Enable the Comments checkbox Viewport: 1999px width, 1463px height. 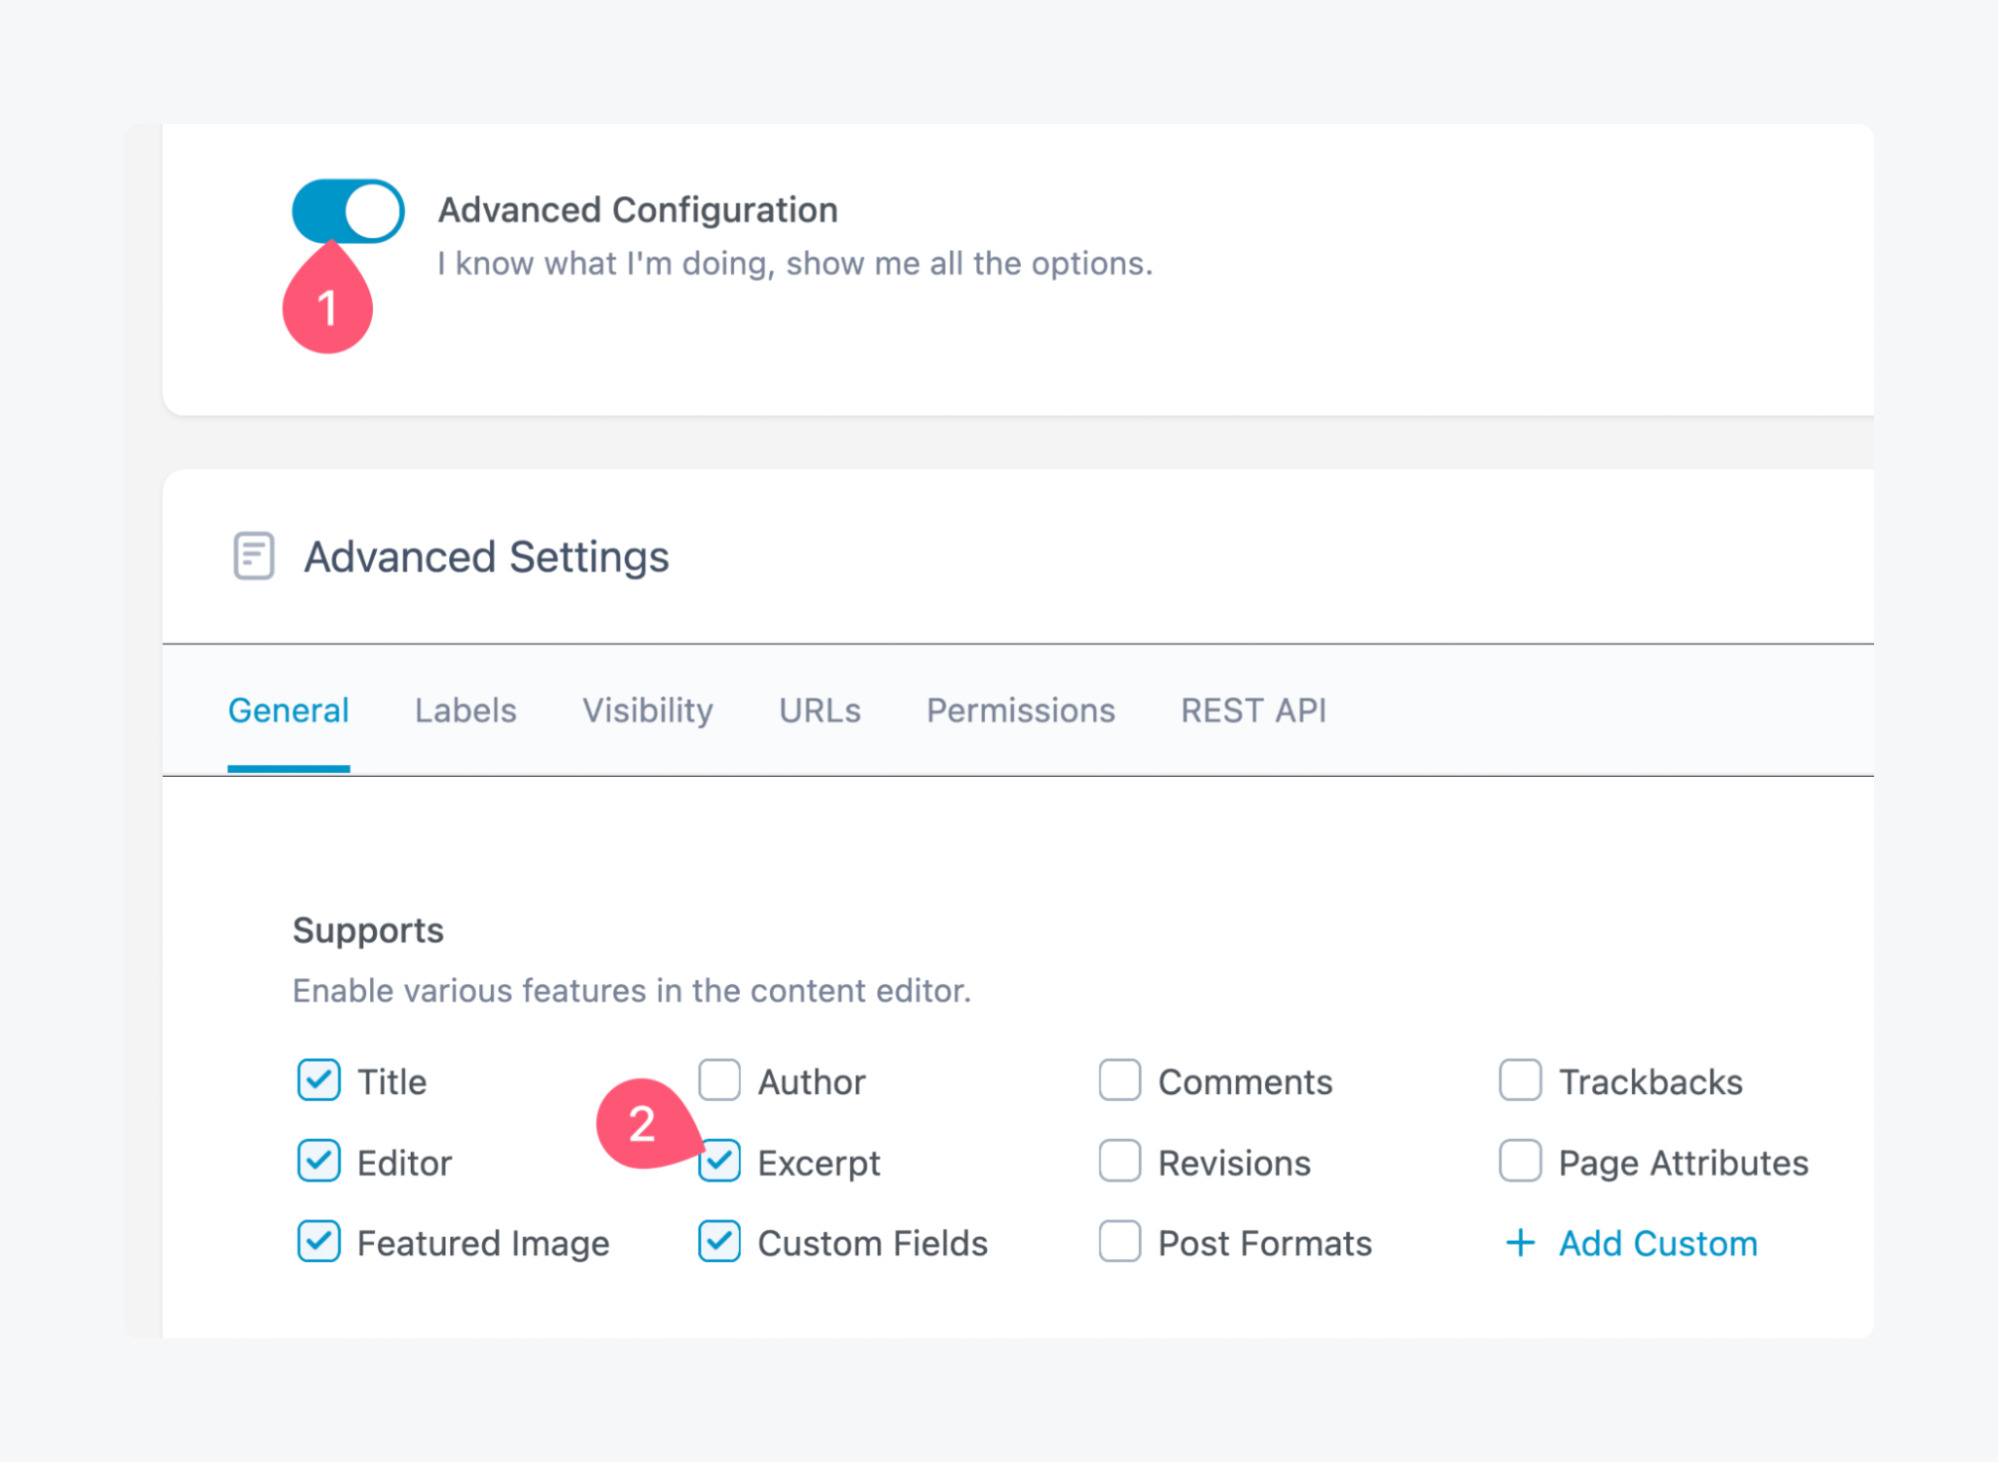1120,1080
